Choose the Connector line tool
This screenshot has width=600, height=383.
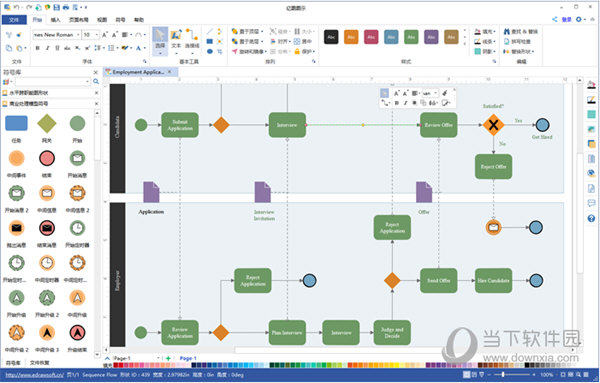pyautogui.click(x=192, y=39)
